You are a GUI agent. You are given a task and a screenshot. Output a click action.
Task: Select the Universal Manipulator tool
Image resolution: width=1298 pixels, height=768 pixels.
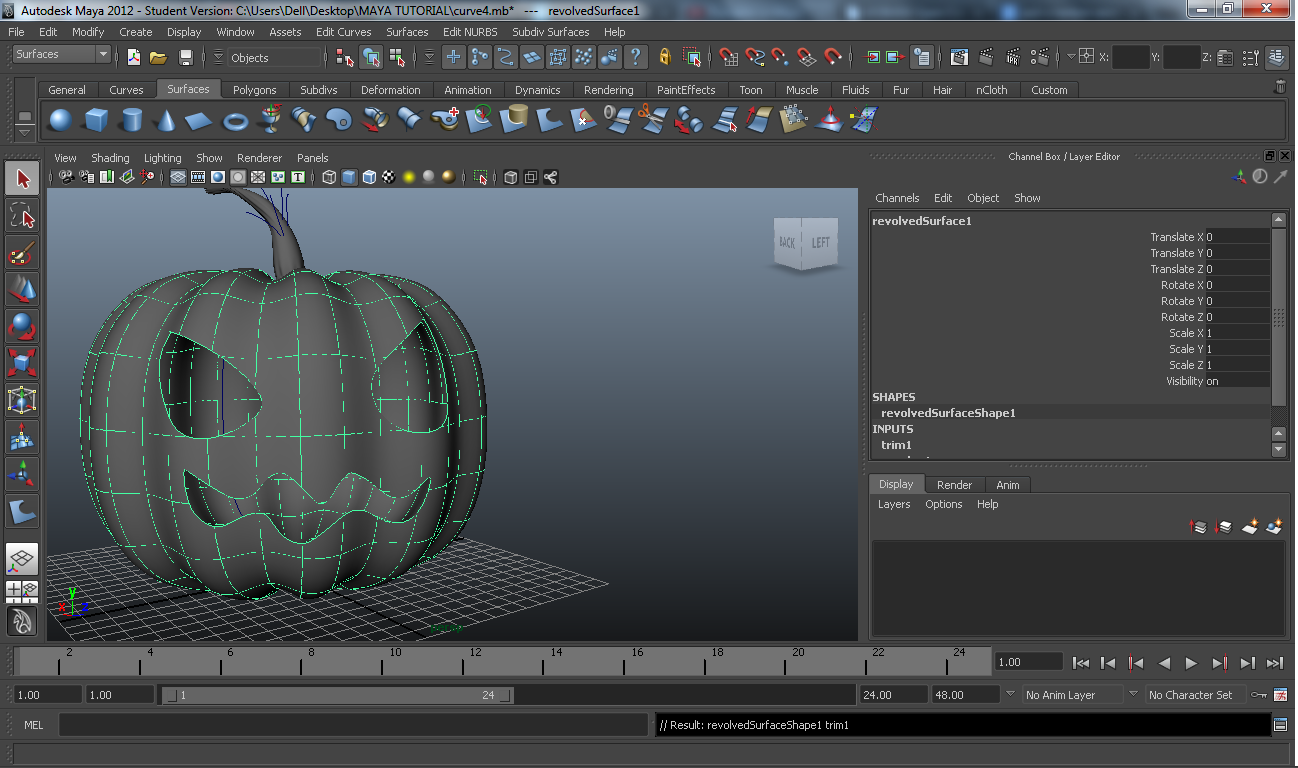[x=22, y=400]
